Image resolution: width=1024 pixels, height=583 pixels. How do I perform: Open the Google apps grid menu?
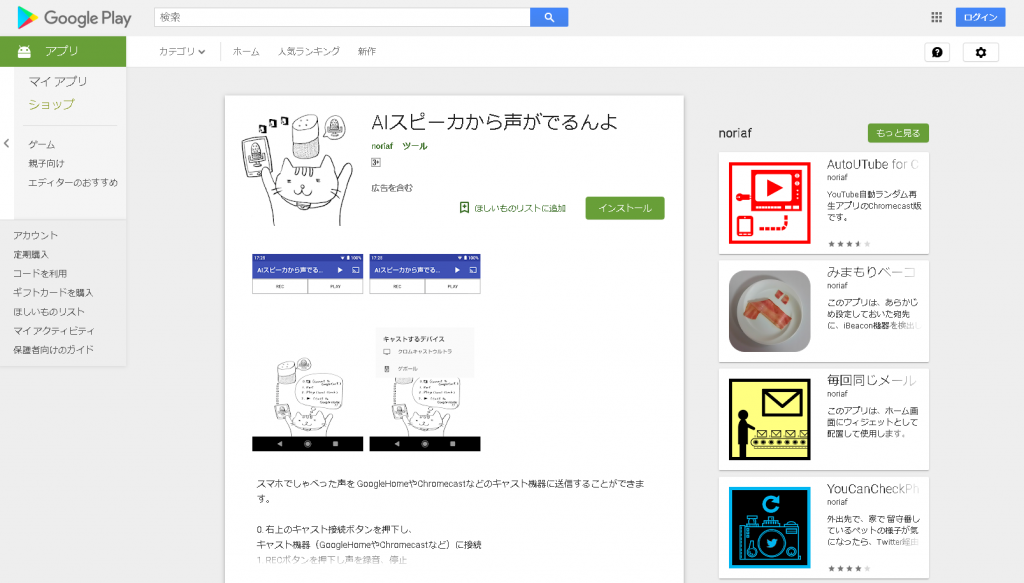pos(936,18)
